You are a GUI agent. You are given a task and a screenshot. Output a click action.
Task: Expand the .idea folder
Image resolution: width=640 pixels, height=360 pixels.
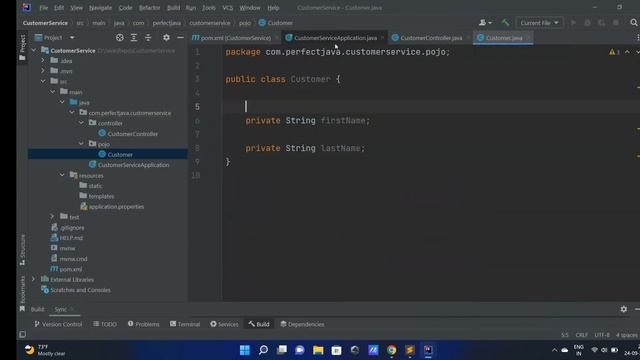43,60
